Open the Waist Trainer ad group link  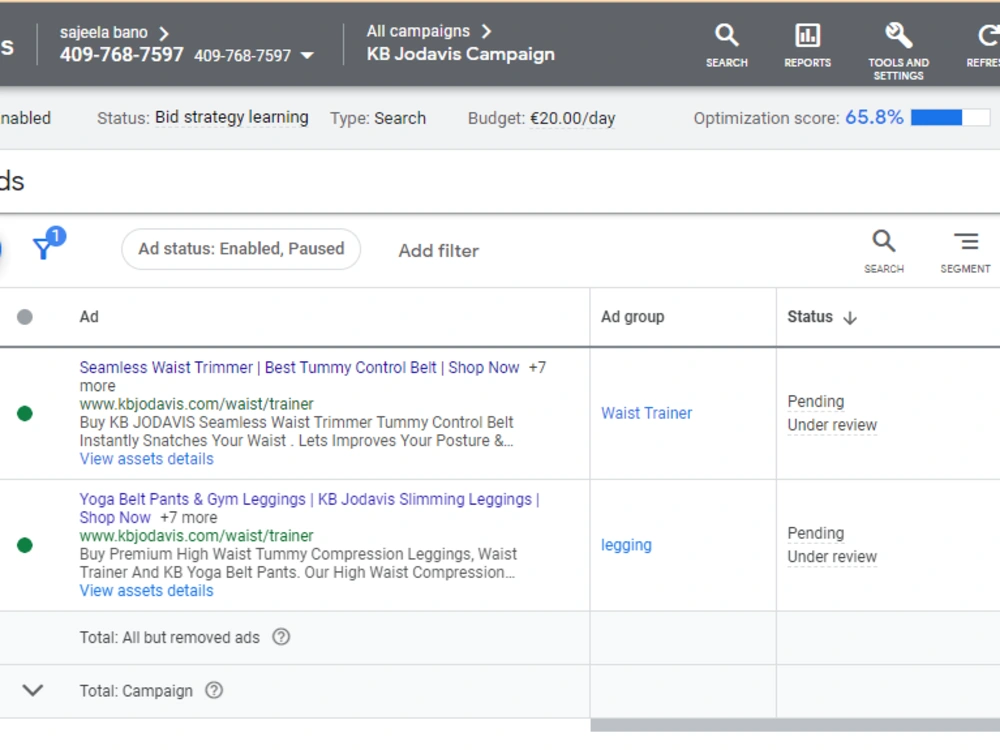[646, 413]
